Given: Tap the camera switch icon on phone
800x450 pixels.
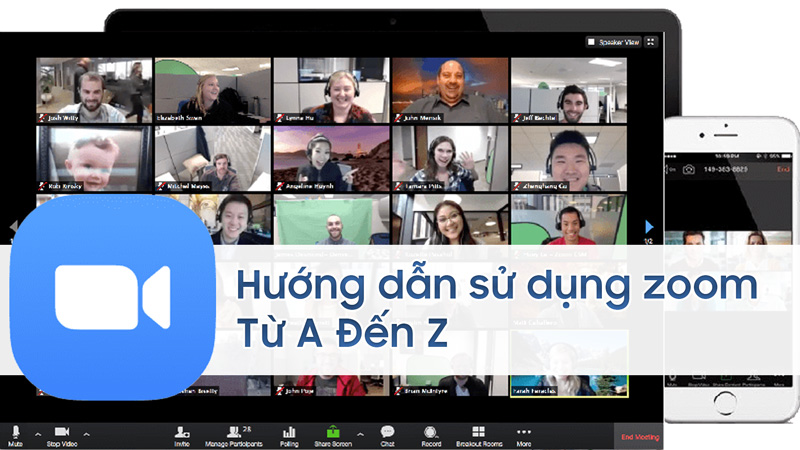Looking at the screenshot, I should pos(689,169).
